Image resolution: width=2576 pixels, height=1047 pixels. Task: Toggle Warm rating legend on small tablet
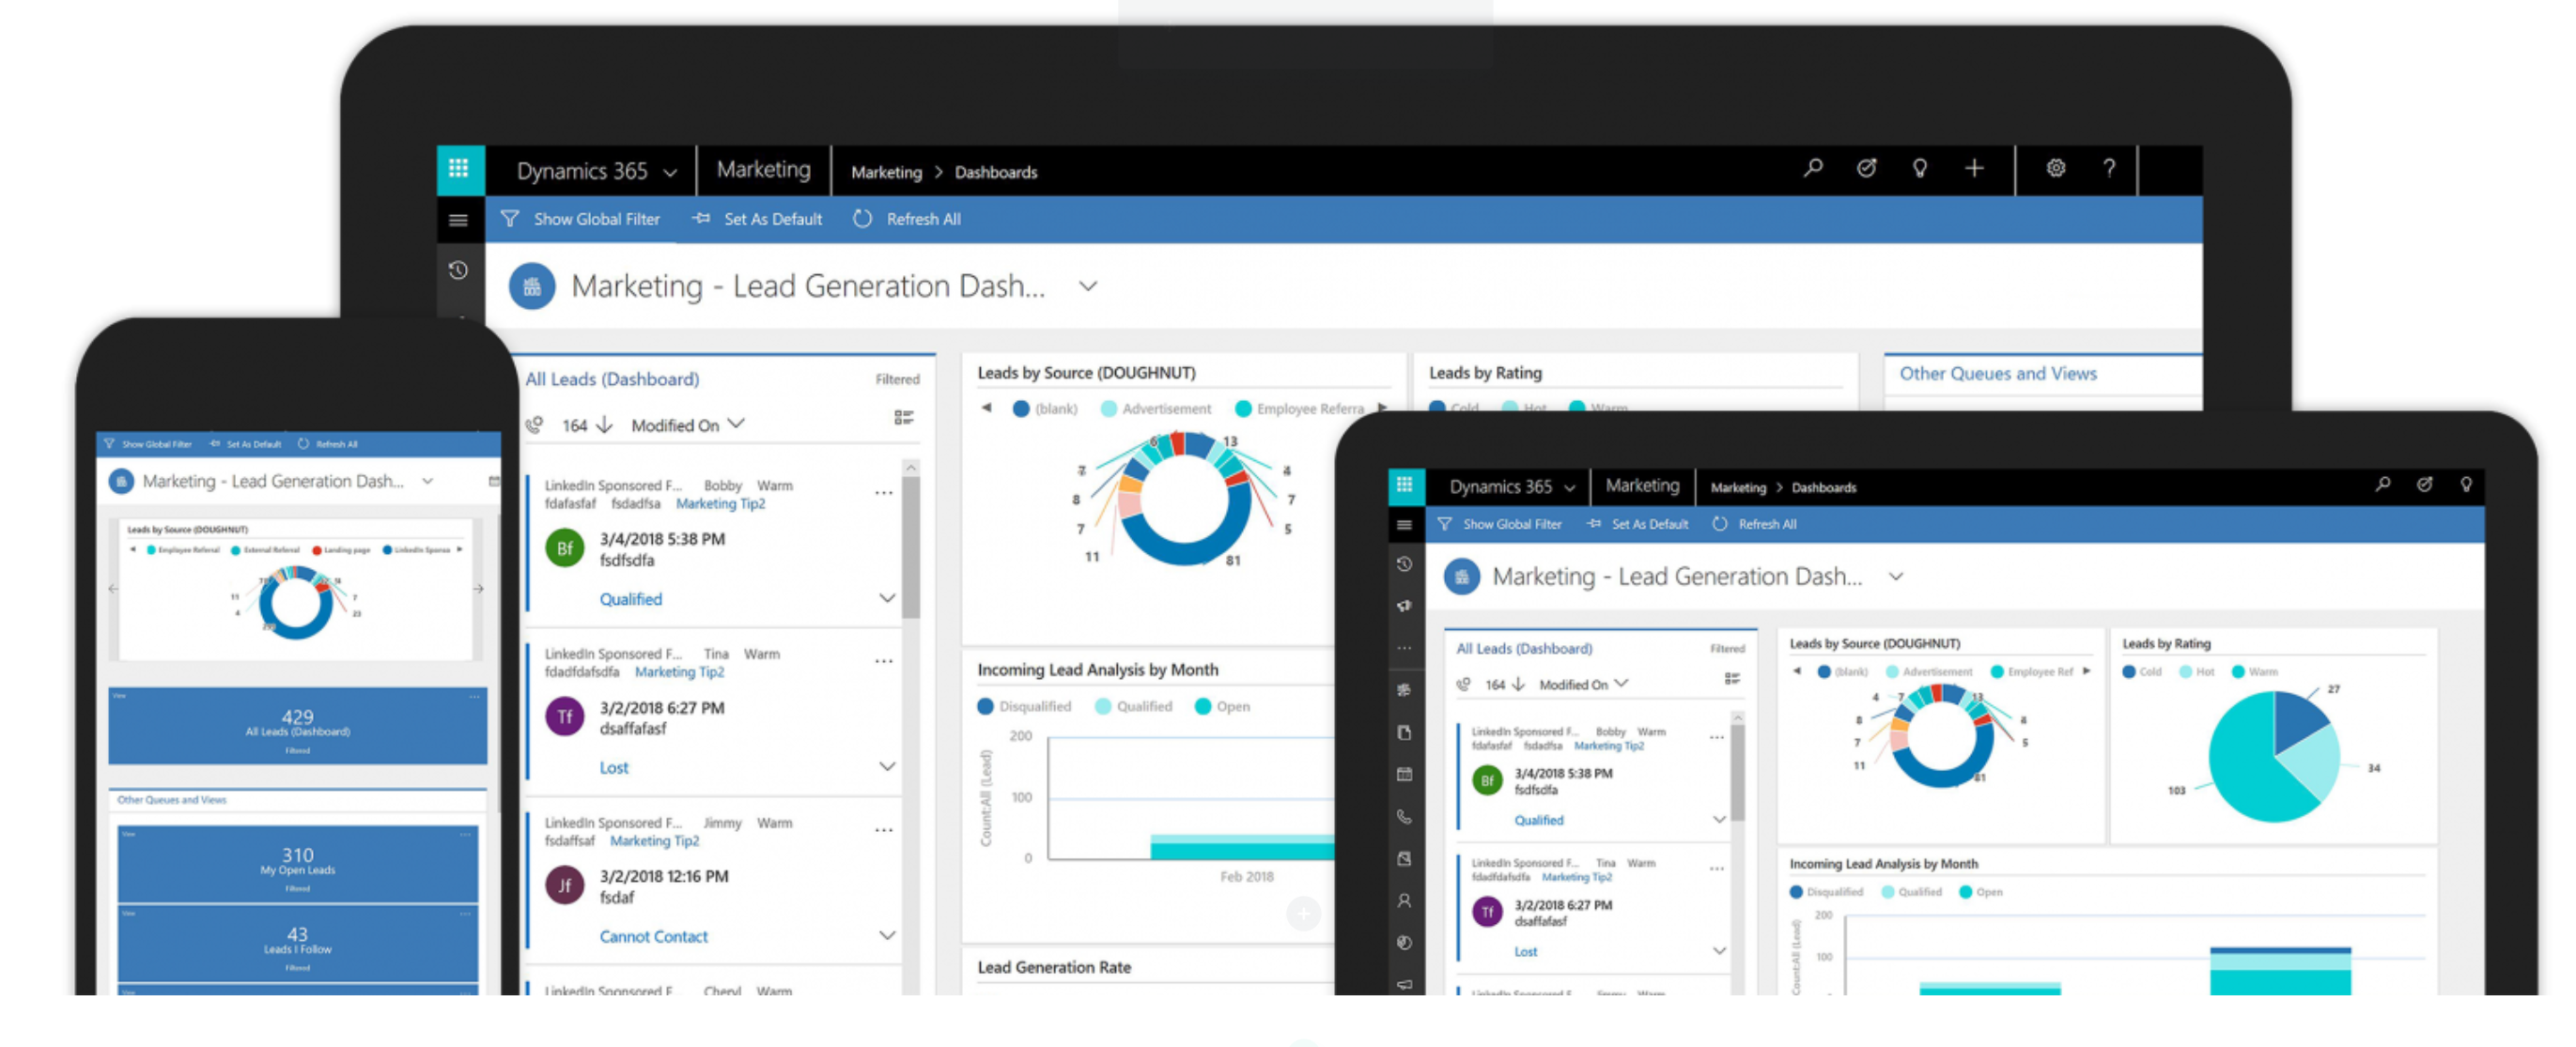[x=2255, y=672]
